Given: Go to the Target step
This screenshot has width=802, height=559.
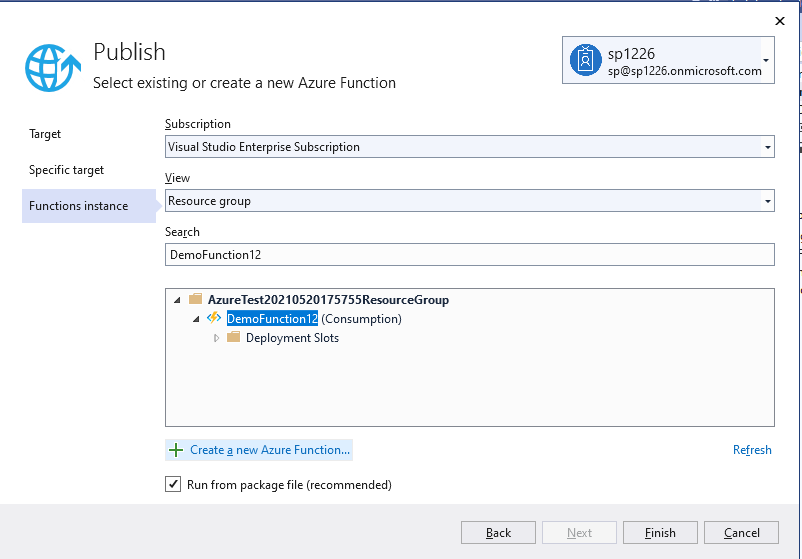Looking at the screenshot, I should [45, 134].
